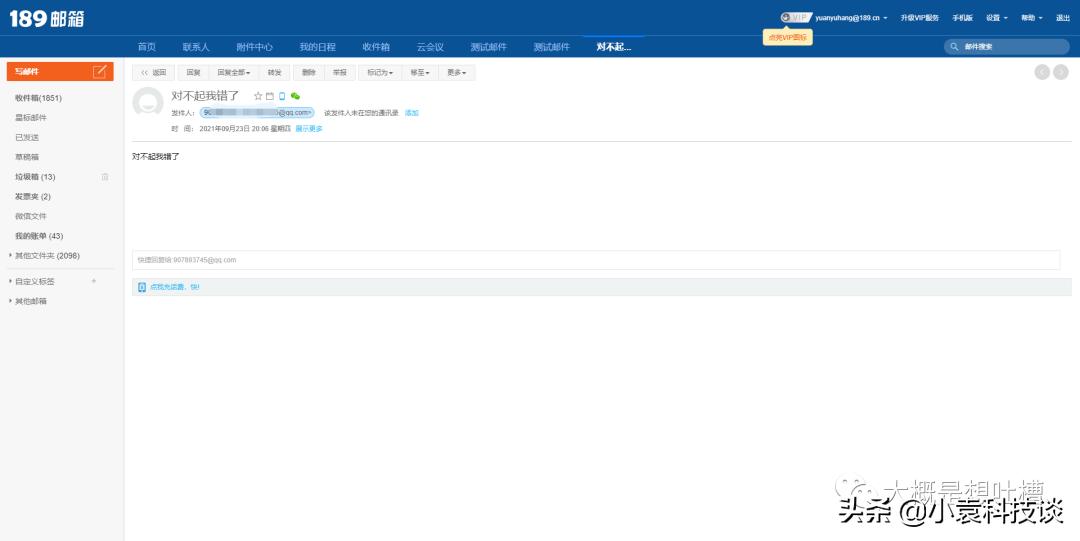Add a custom label with the plus icon
Viewport: 1080px width, 541px height.
coord(94,281)
